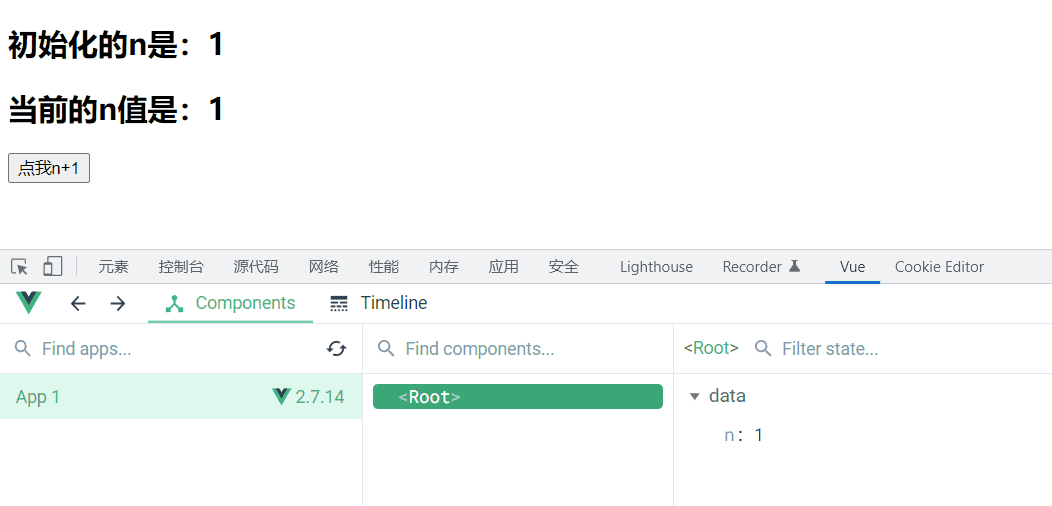This screenshot has width=1052, height=506.
Task: Click the inspect element cursor icon
Action: coord(20,267)
